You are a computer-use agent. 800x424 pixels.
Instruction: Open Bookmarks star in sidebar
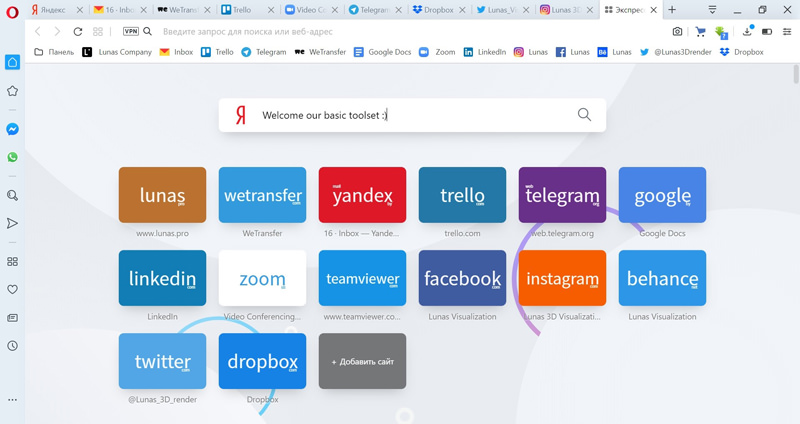tap(12, 91)
